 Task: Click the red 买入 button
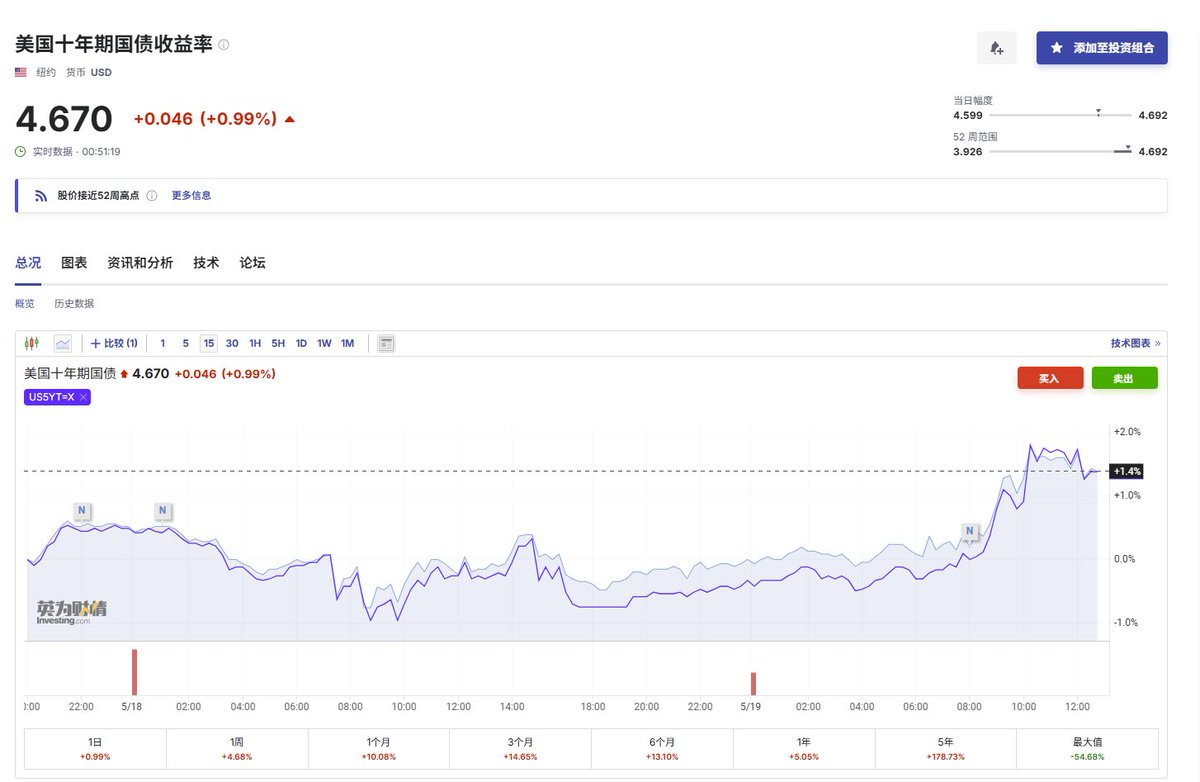coord(1050,378)
